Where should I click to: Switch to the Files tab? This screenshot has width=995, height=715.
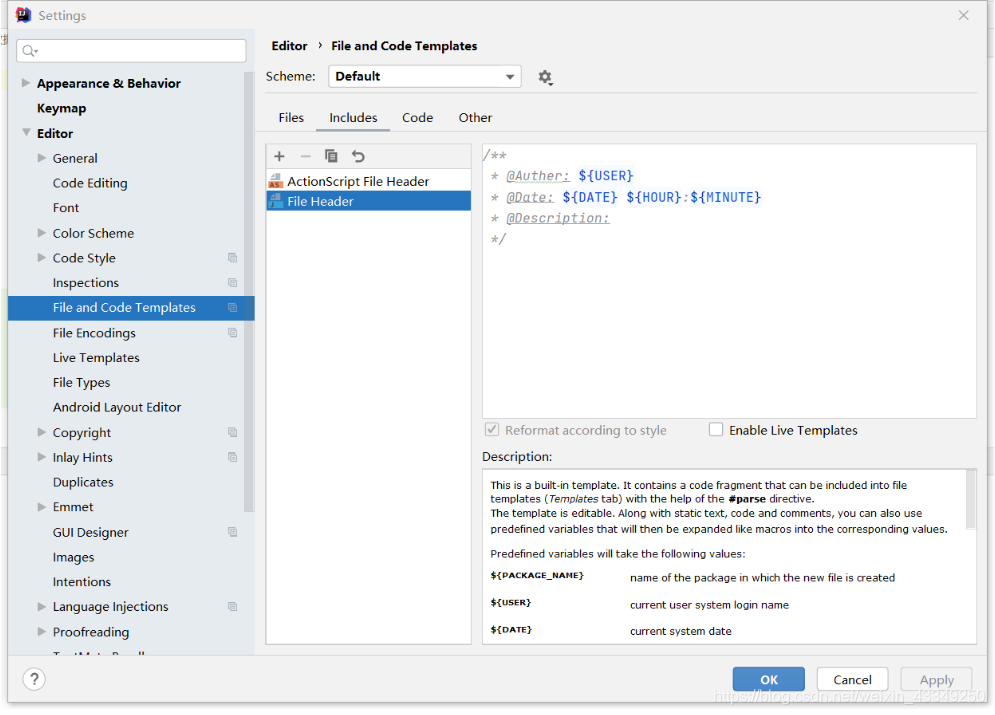point(291,118)
